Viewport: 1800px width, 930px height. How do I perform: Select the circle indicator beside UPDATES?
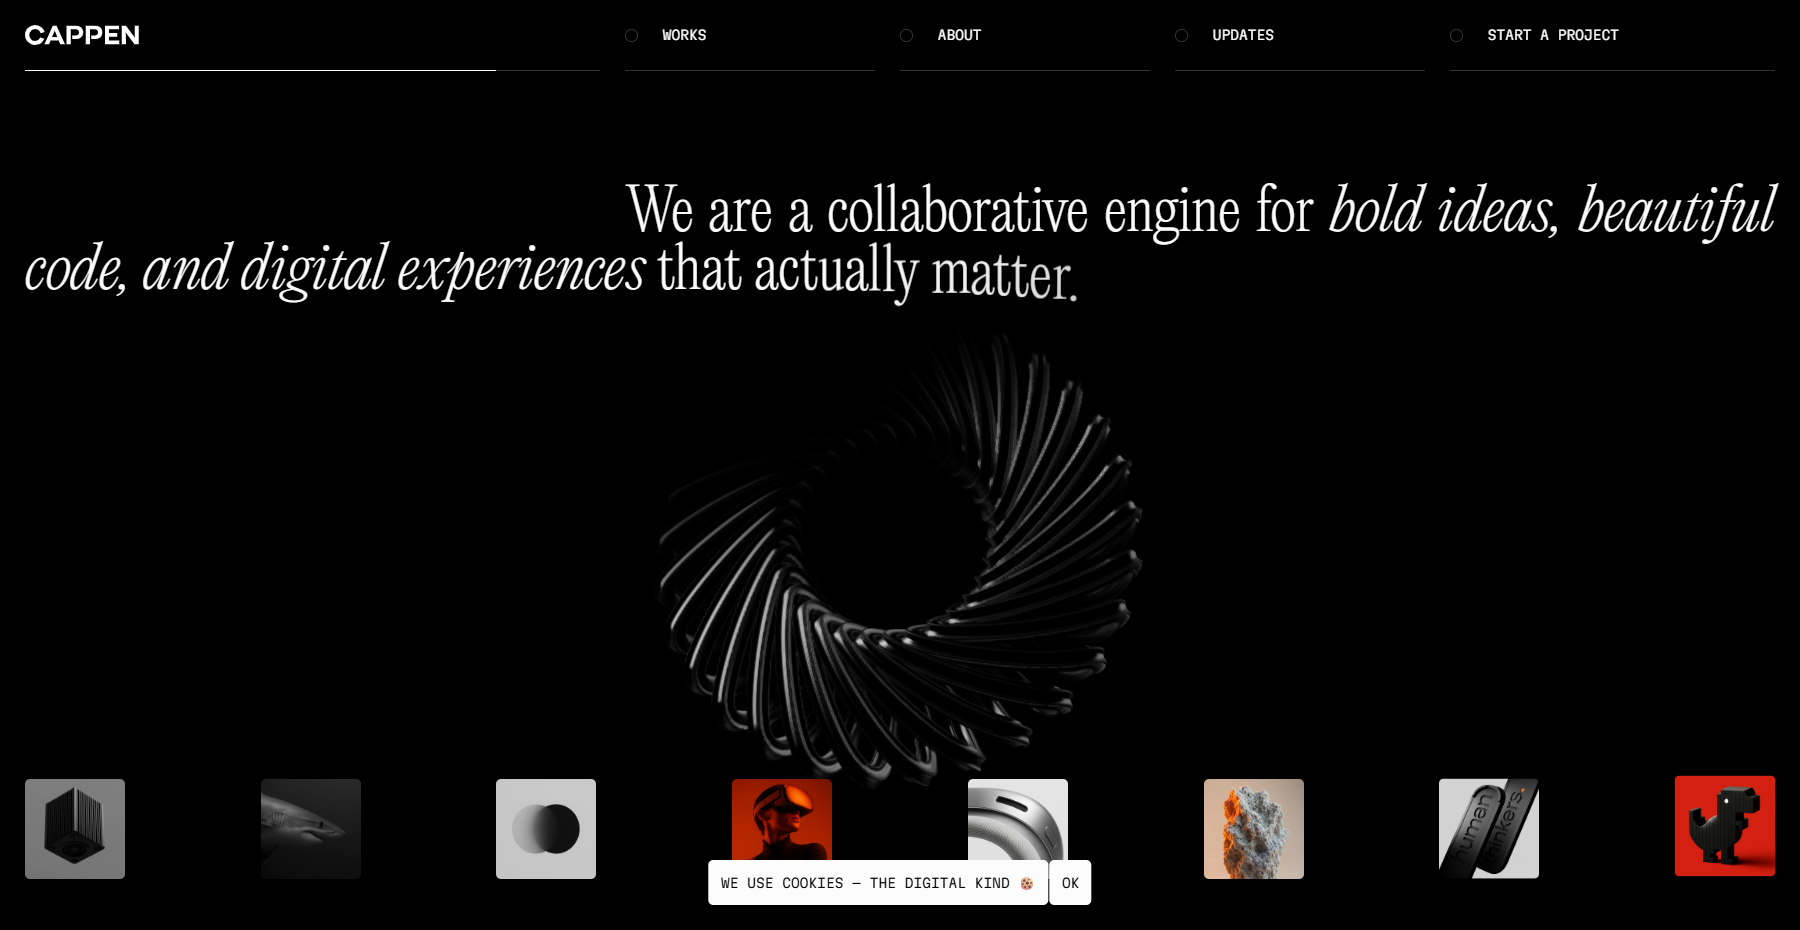[1181, 35]
